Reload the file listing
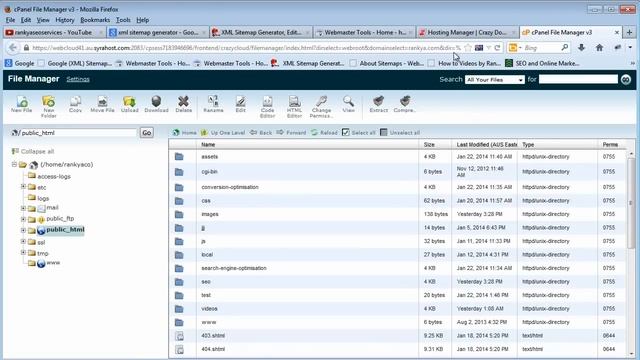Screen dimensions: 640x360 pos(324,133)
